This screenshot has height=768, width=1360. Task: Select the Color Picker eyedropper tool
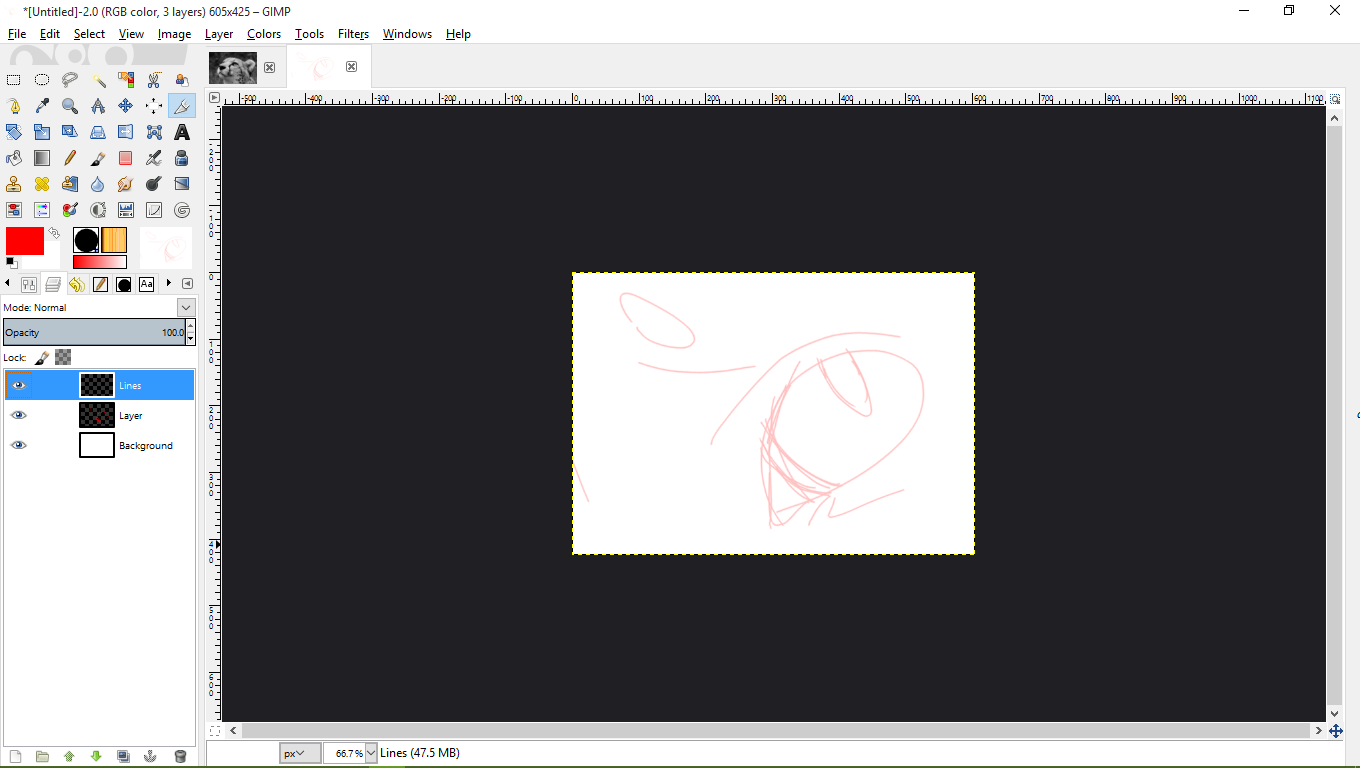(x=42, y=105)
